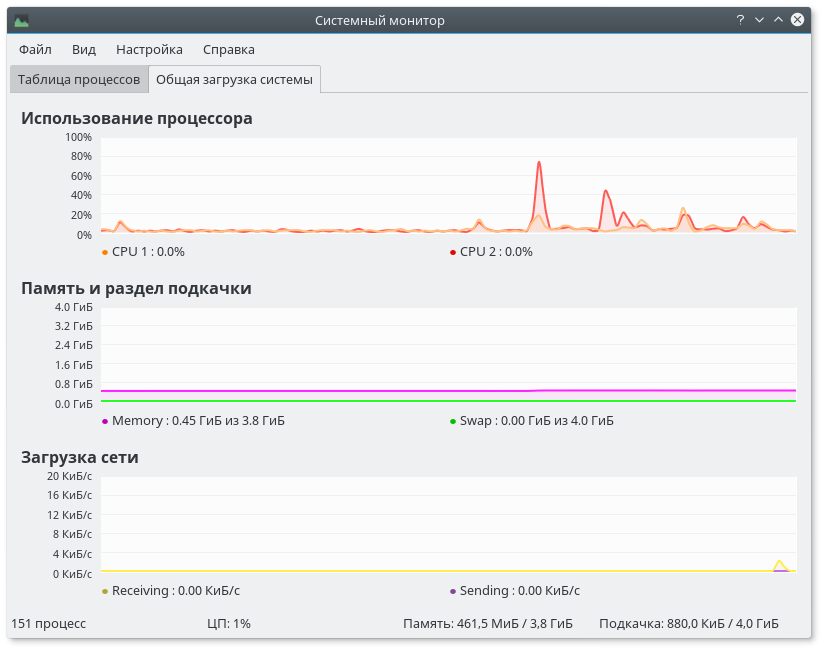Click the green Swap legend dot
Viewport: 824px width, 651px height.
[x=453, y=421]
